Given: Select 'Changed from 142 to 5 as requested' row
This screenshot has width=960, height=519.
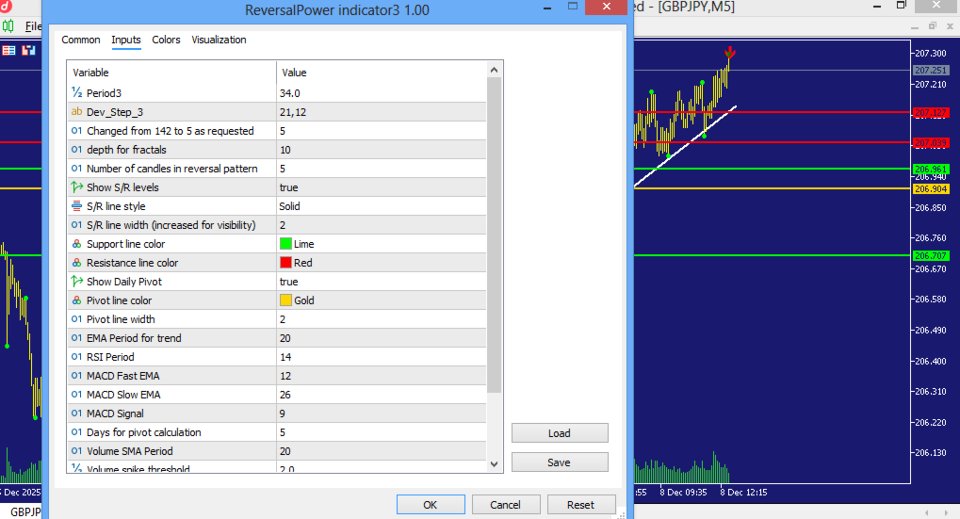Looking at the screenshot, I should pyautogui.click(x=277, y=131).
